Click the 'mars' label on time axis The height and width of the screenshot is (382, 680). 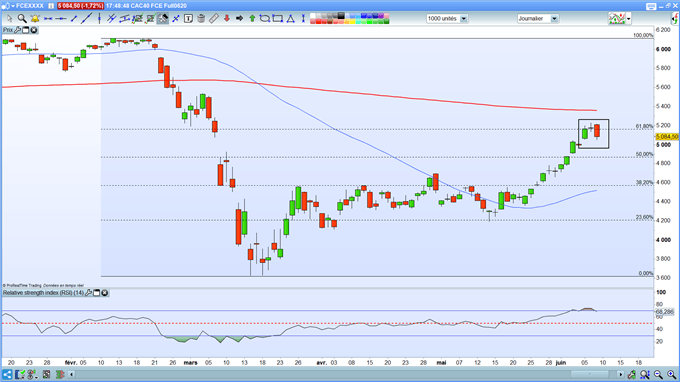(x=190, y=362)
